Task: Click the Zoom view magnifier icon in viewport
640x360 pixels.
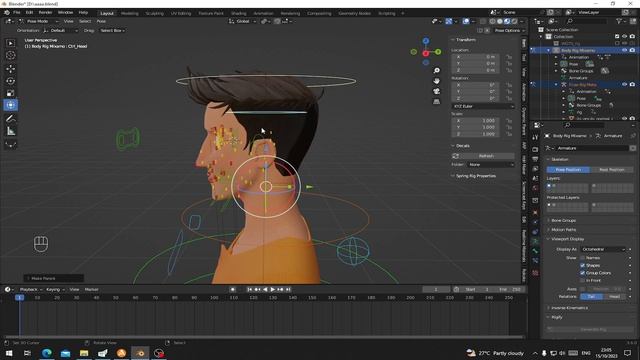Action: click(437, 71)
